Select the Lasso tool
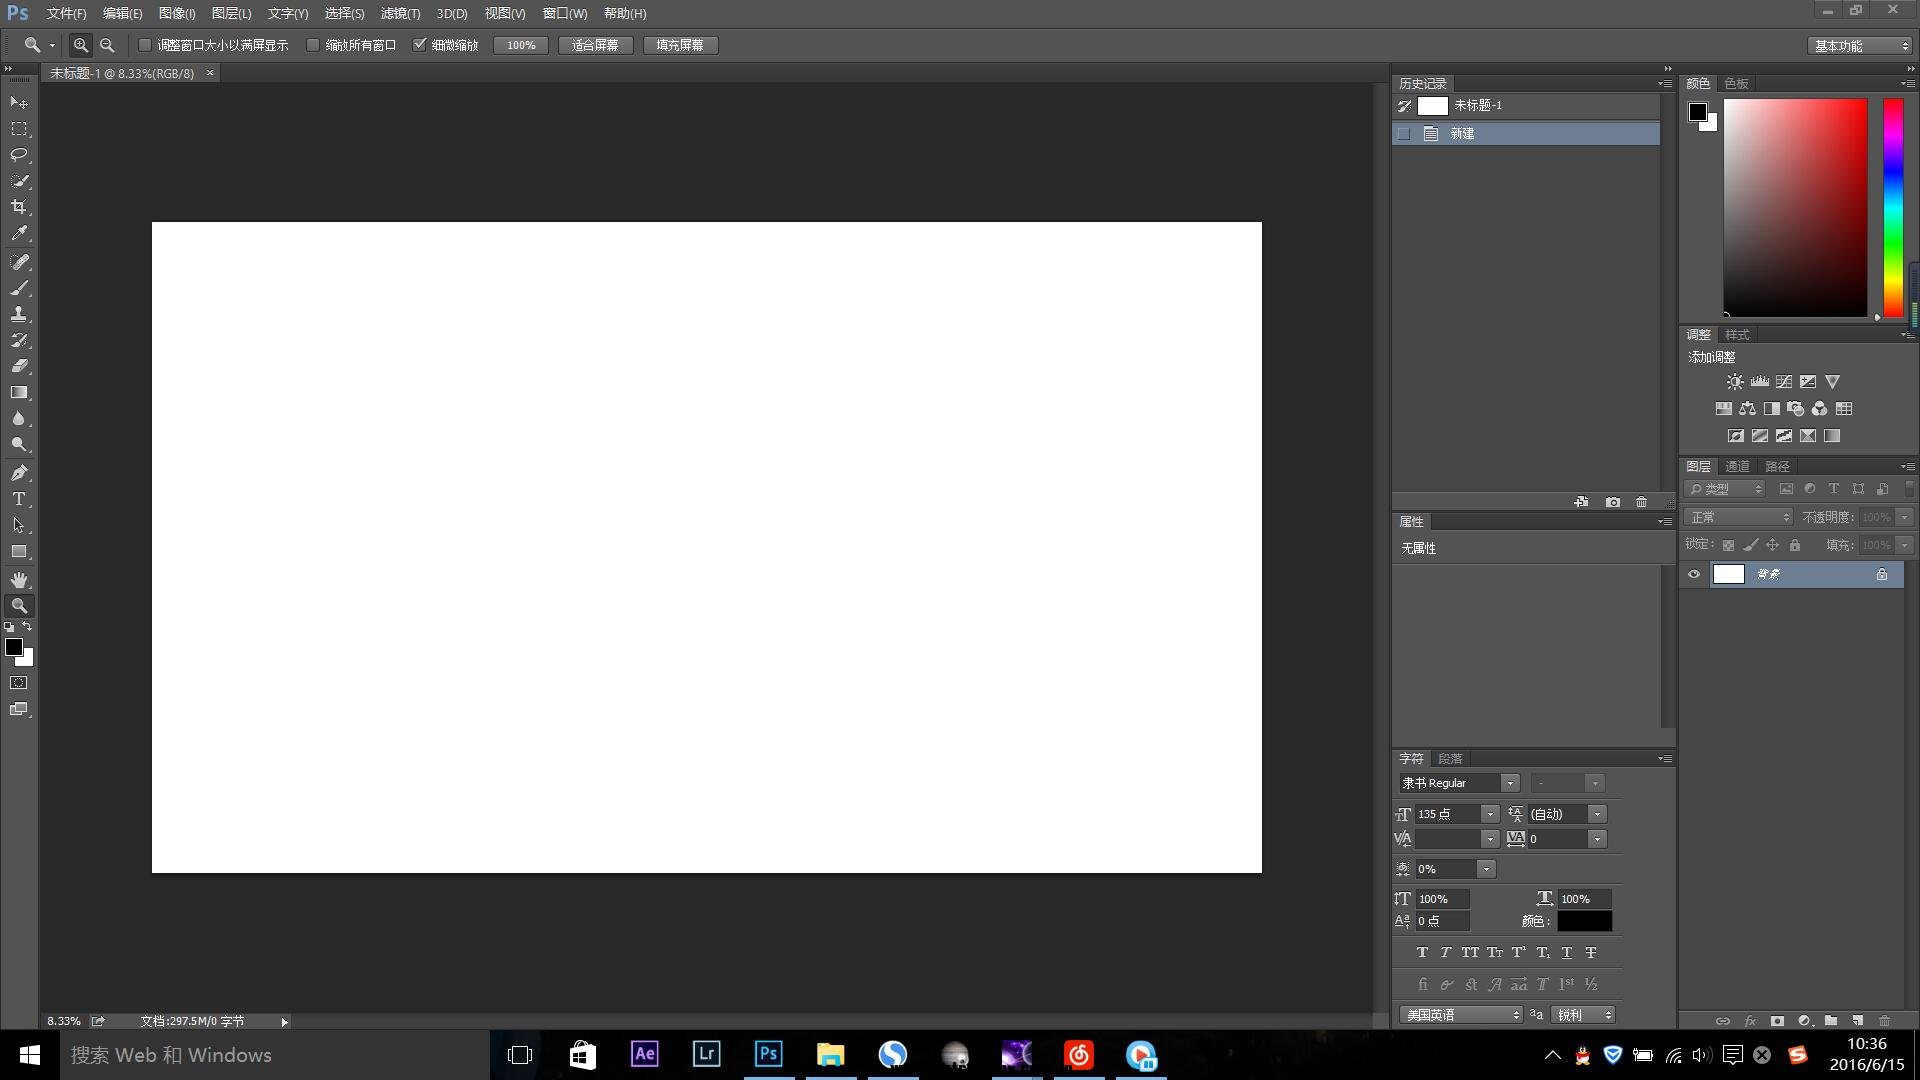The image size is (1920, 1080). 19,155
